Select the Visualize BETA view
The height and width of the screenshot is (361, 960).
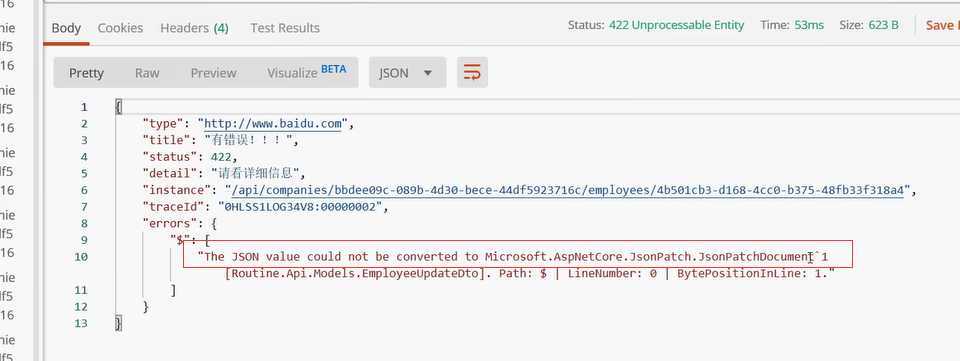pos(307,73)
